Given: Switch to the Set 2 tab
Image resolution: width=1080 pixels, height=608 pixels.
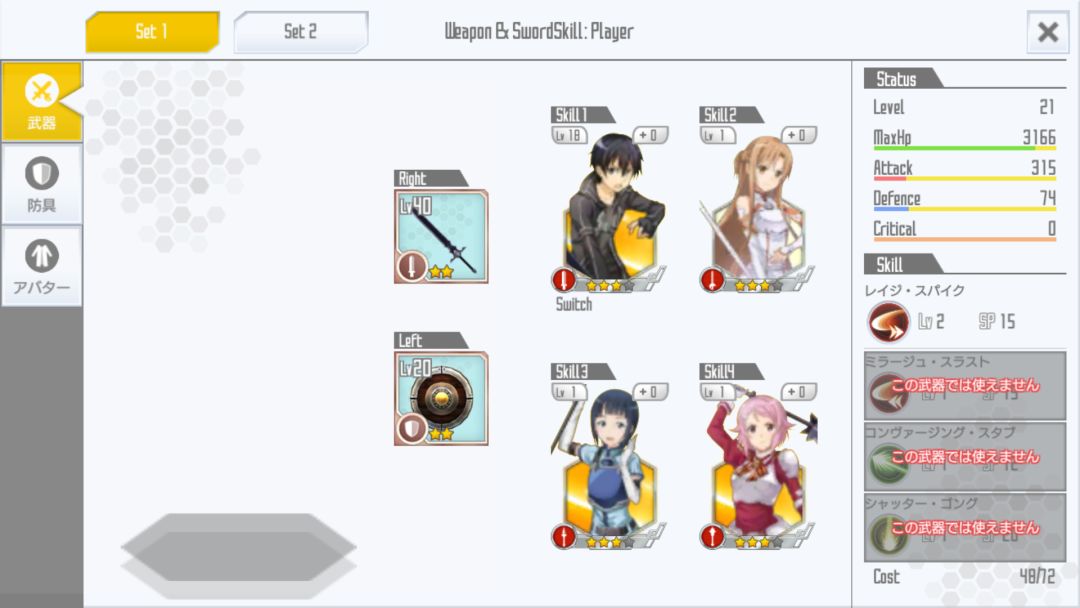Looking at the screenshot, I should coord(301,32).
